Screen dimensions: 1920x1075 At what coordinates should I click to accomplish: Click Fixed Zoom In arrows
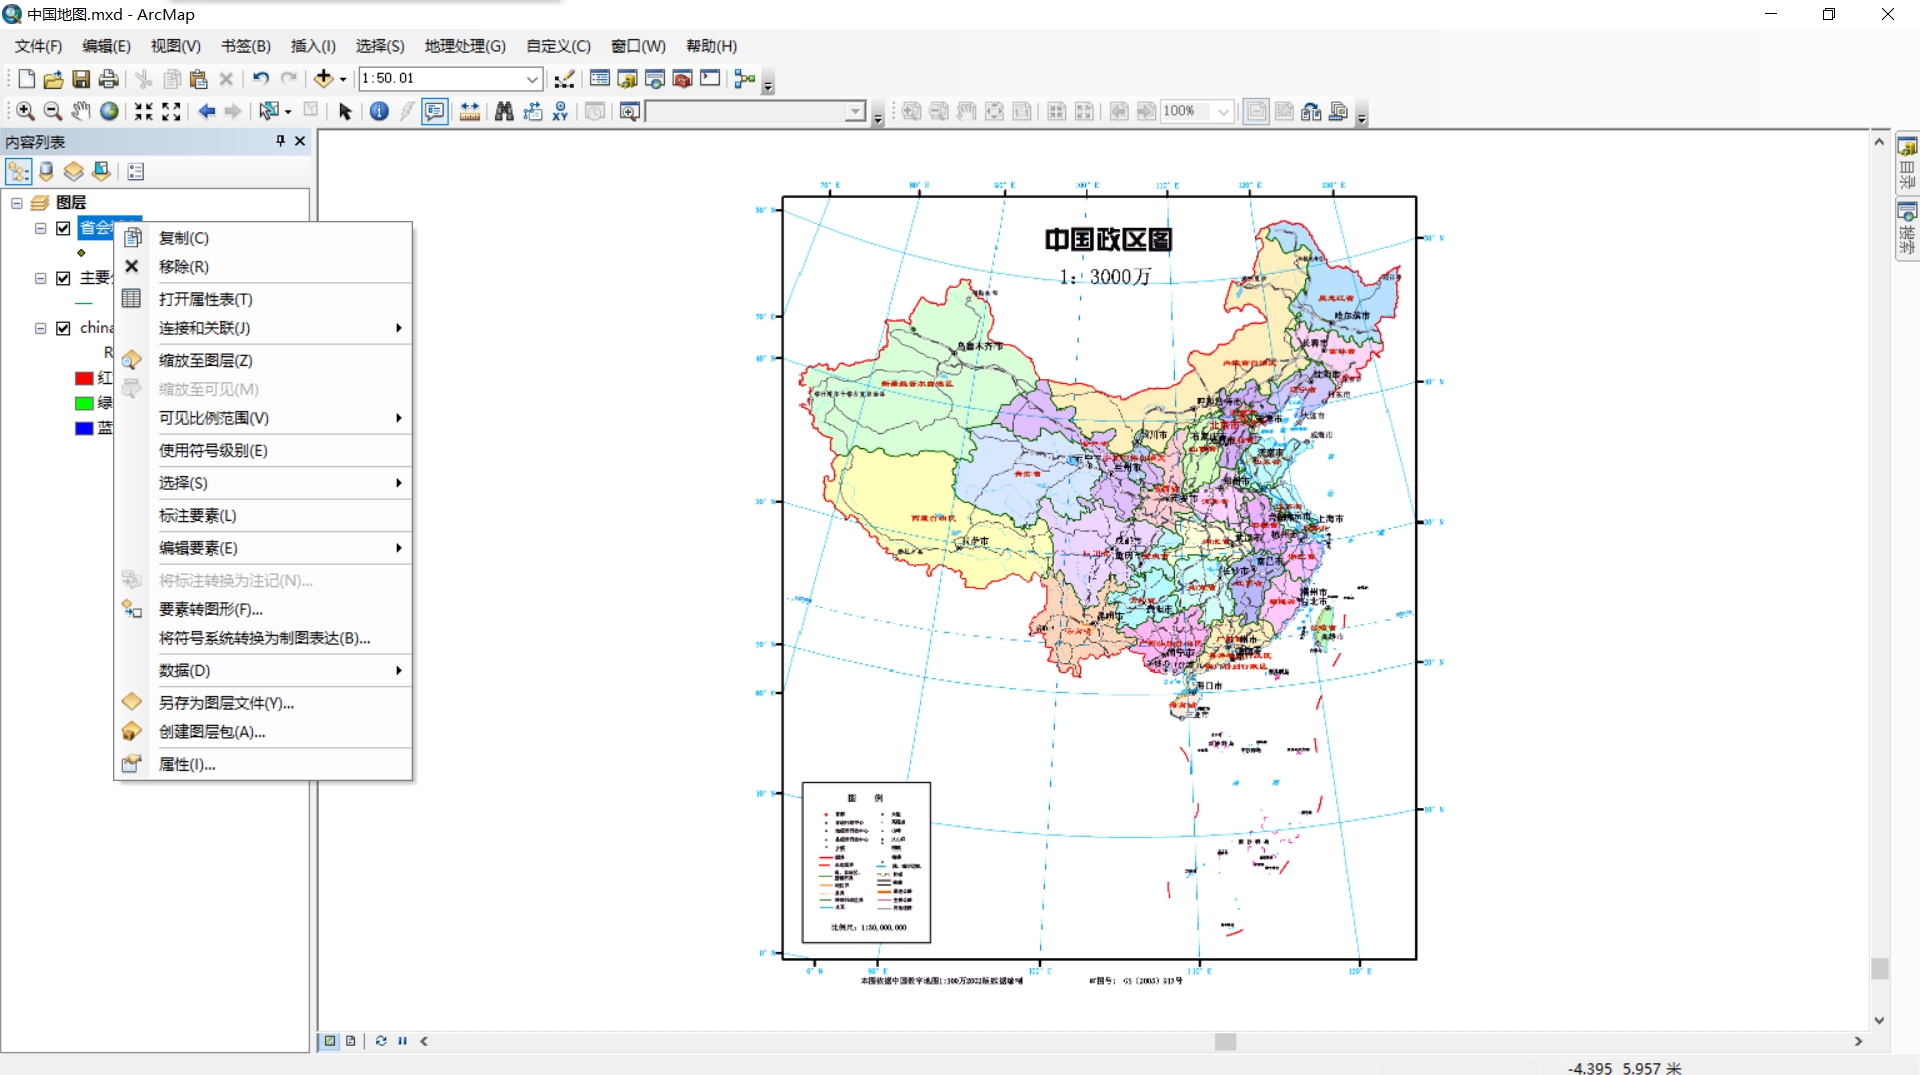point(144,112)
